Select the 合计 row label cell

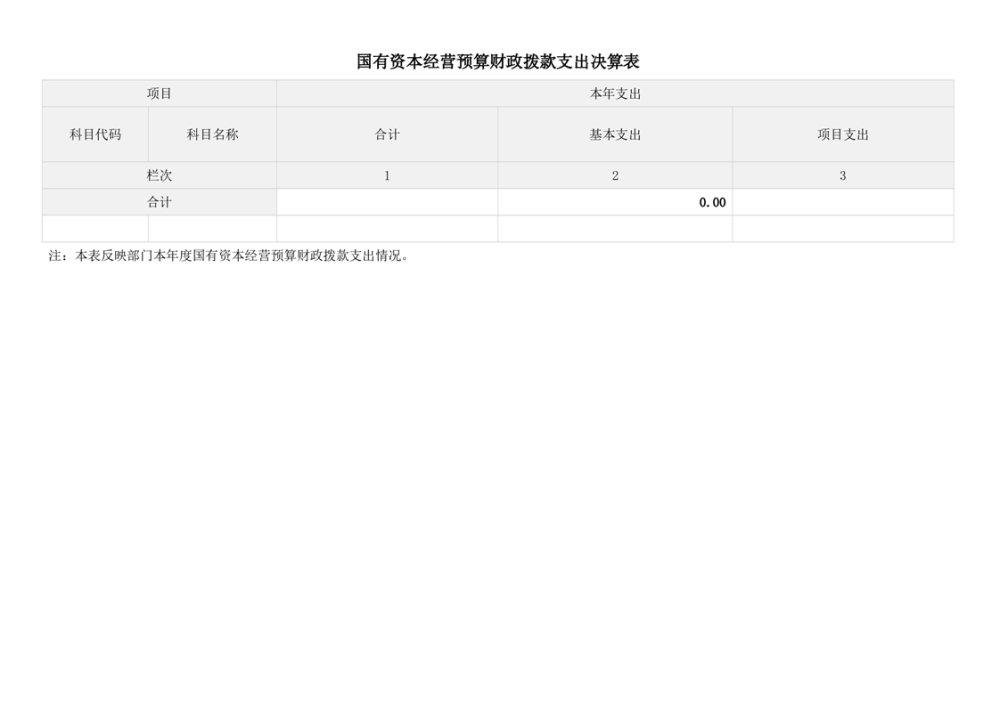click(159, 202)
